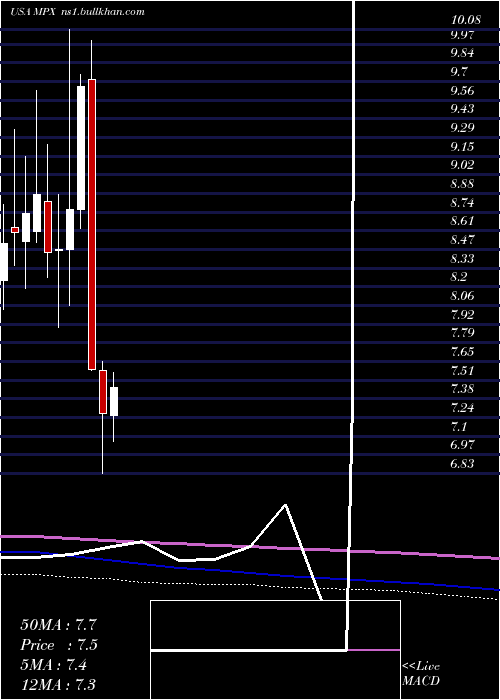Click the 12MA : 7.3 readout
Screen dimensions: 500x700
[x=58, y=684]
